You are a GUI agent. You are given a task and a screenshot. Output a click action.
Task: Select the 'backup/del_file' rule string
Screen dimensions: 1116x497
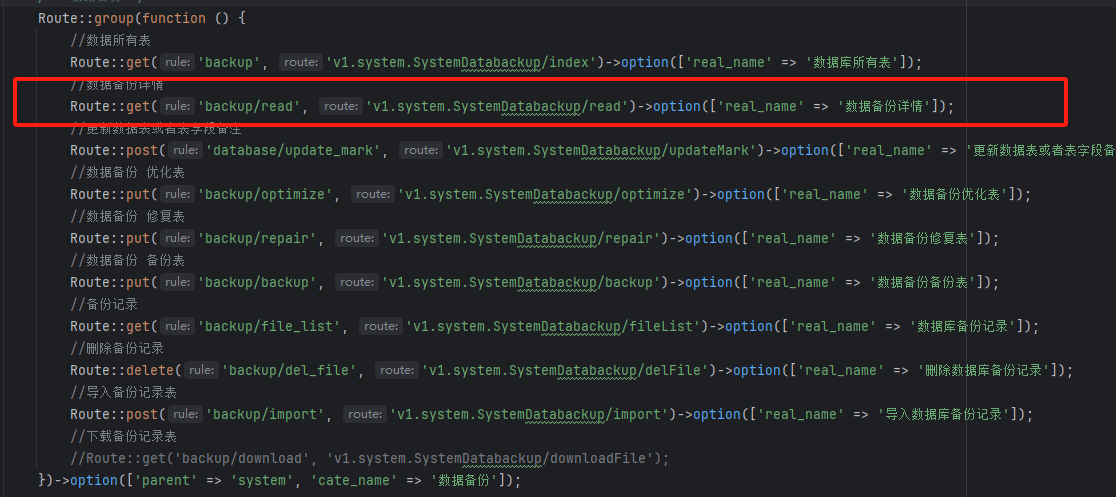(290, 370)
